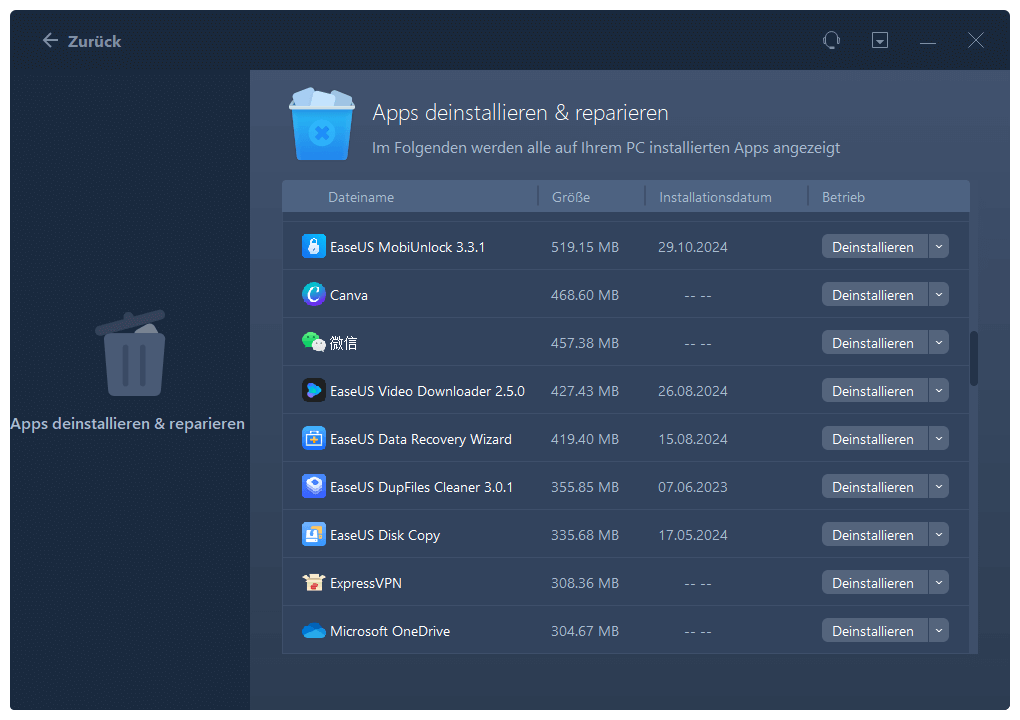Click the back arrow icon beside Zurück

[x=50, y=40]
